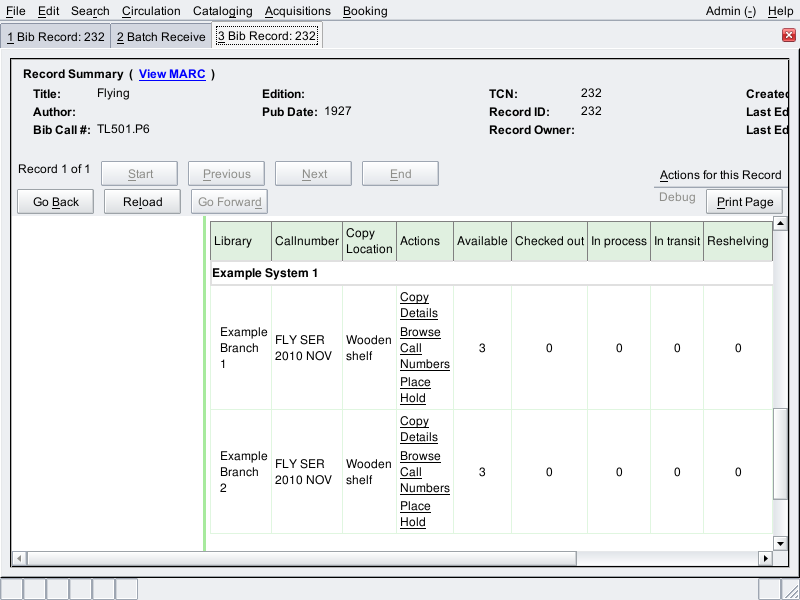
Task: Open the Circulation menu
Action: [x=151, y=11]
